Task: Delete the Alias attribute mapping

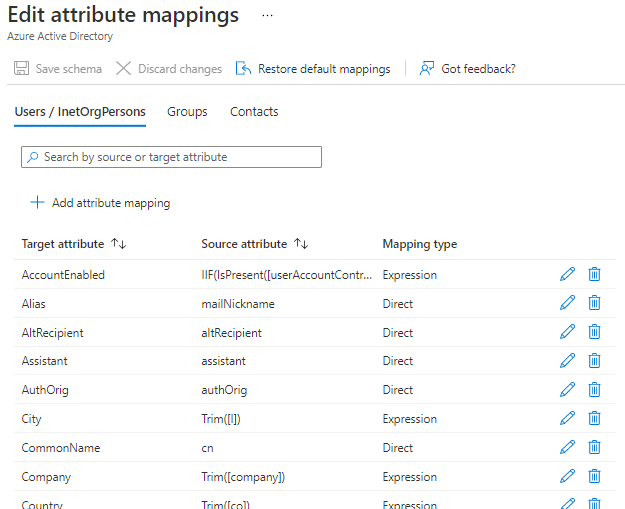Action: point(594,303)
